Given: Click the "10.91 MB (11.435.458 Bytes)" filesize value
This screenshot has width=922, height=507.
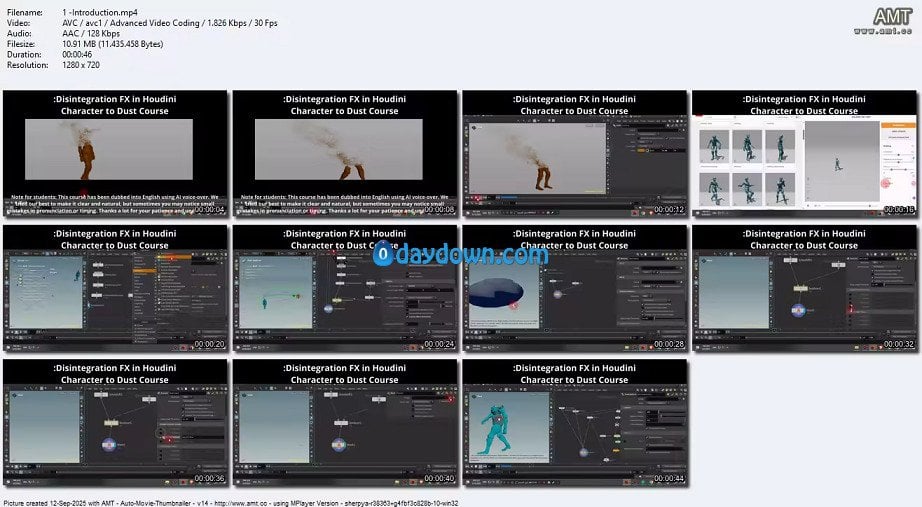Looking at the screenshot, I should (112, 44).
